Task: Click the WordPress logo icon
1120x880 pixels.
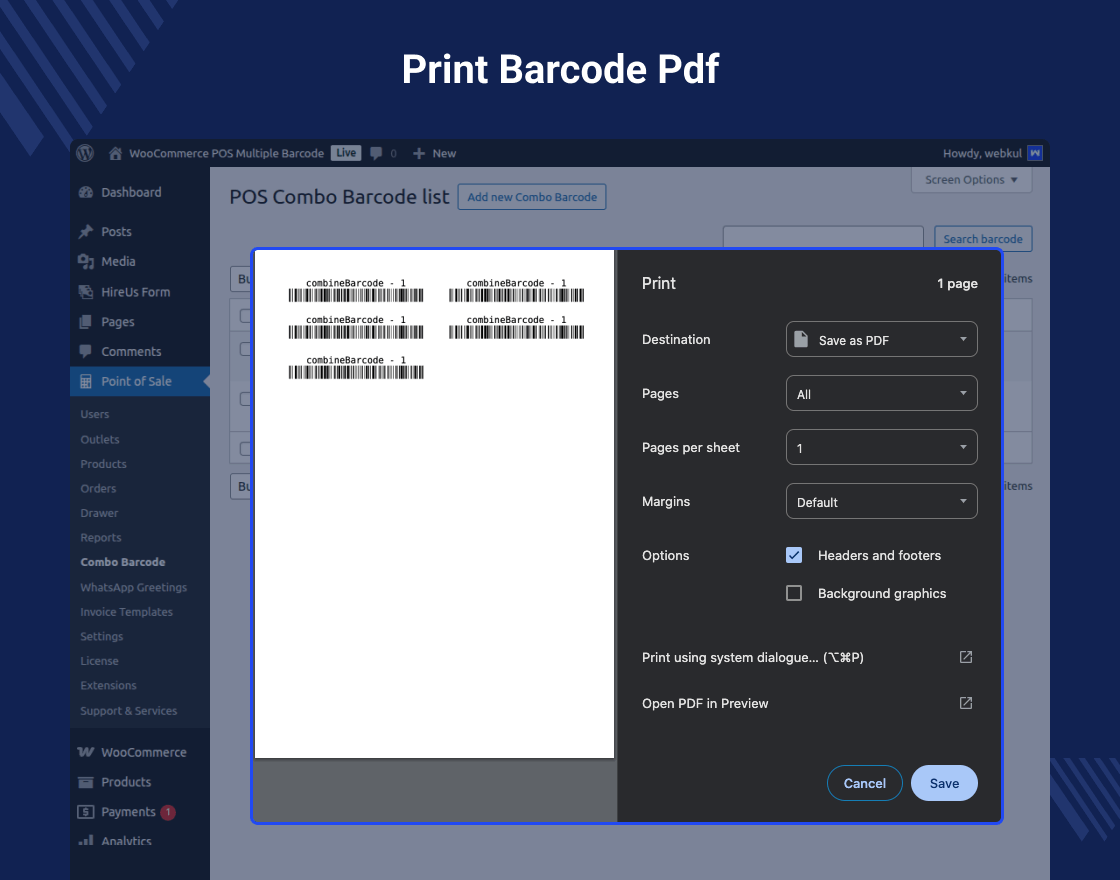Action: [x=85, y=153]
